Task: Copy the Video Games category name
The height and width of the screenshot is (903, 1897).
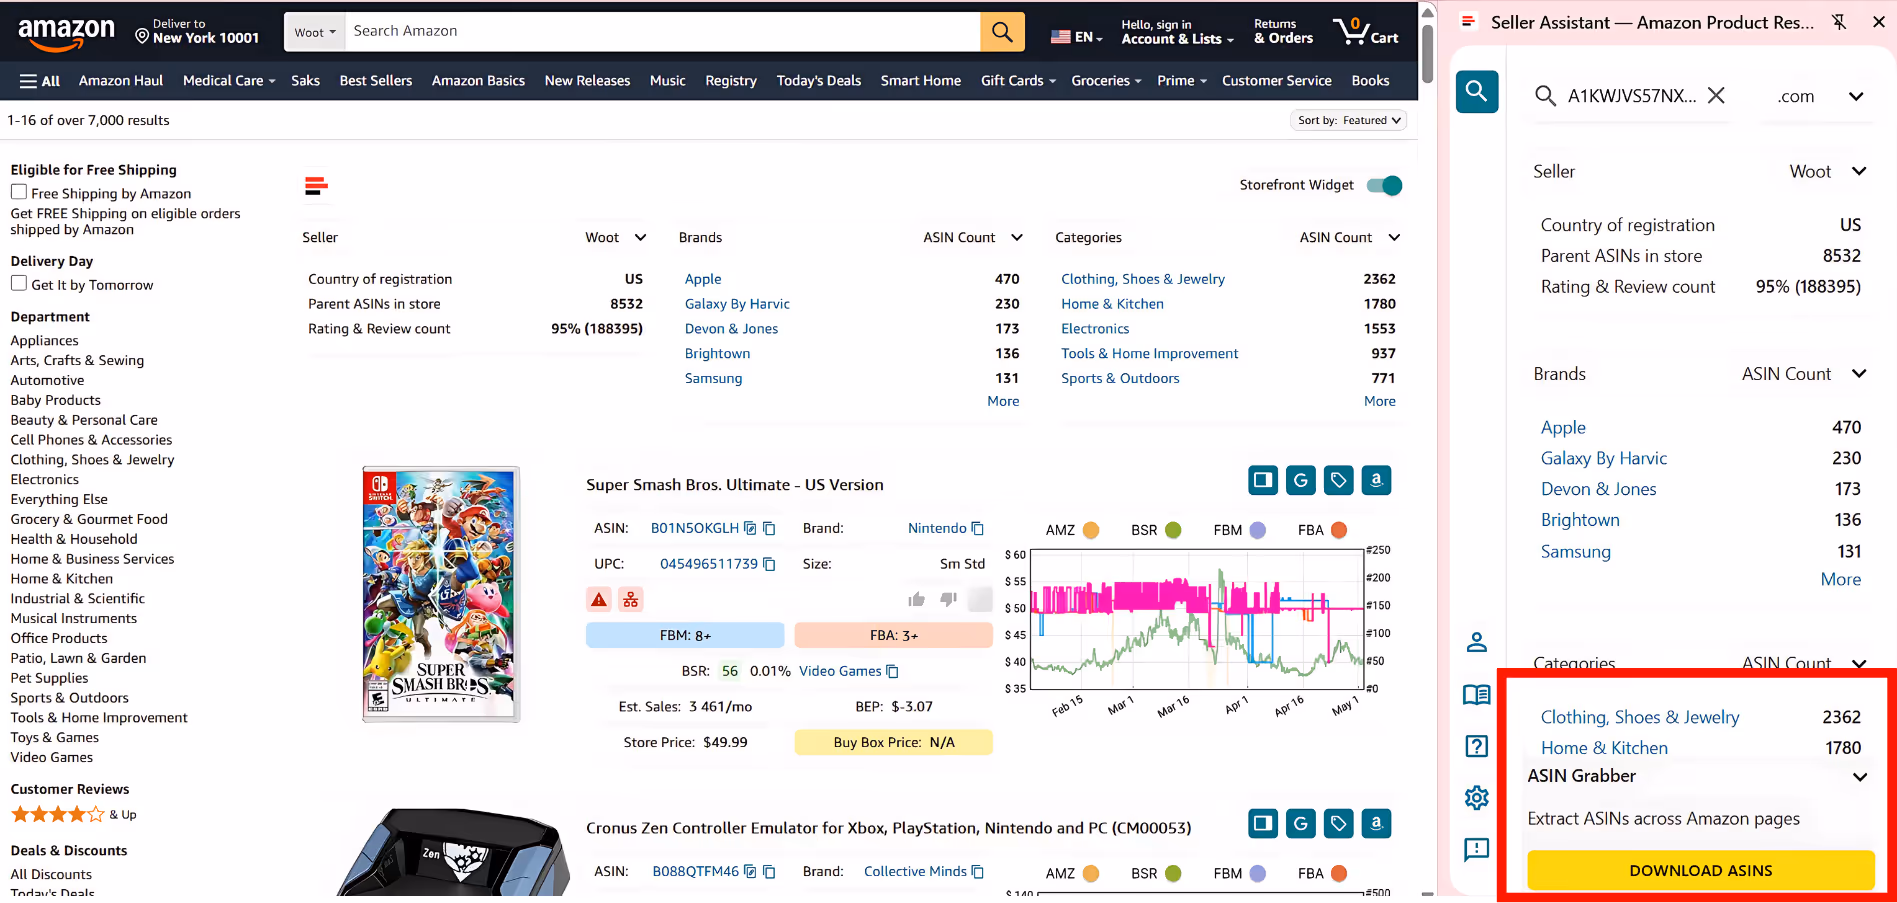Action: point(893,671)
